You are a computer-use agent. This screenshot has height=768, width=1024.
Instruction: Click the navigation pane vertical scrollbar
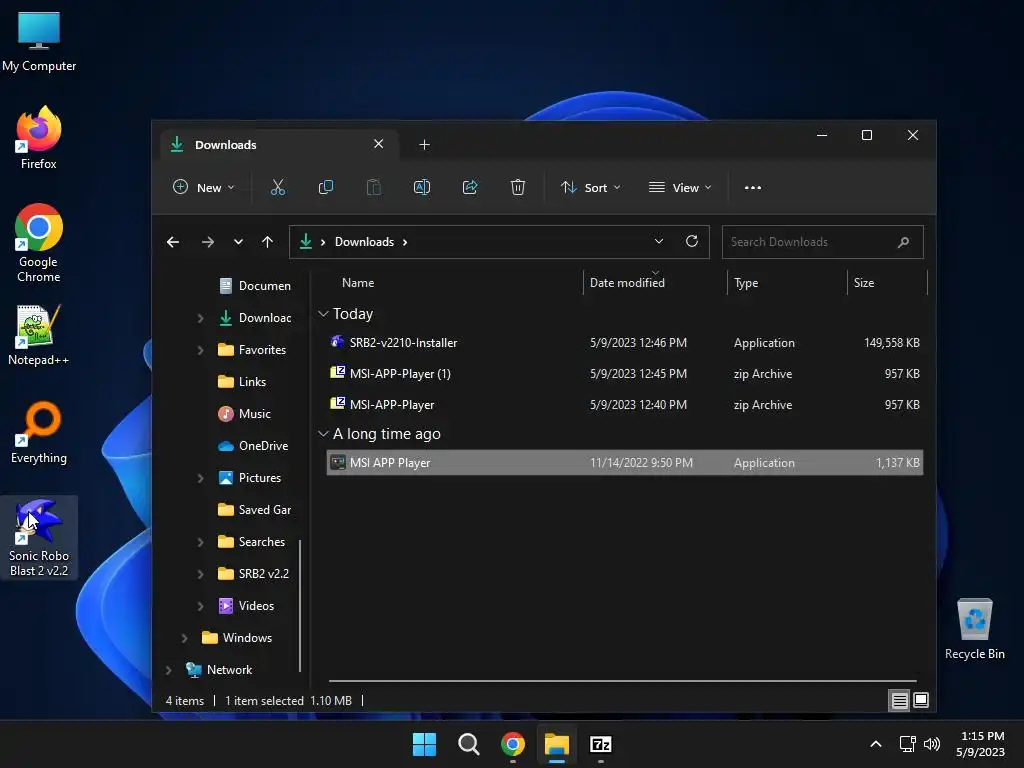tap(300, 605)
